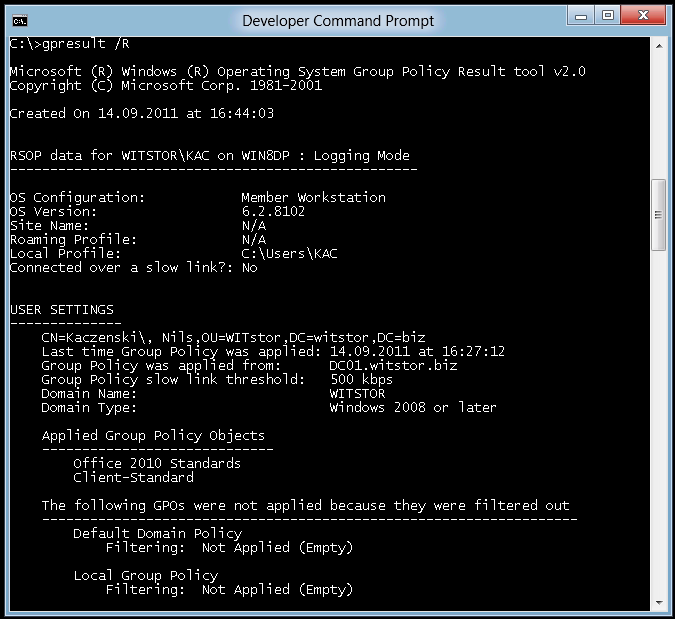675x619 pixels.
Task: Click the 'Member Workstation' value
Action: click(x=313, y=198)
